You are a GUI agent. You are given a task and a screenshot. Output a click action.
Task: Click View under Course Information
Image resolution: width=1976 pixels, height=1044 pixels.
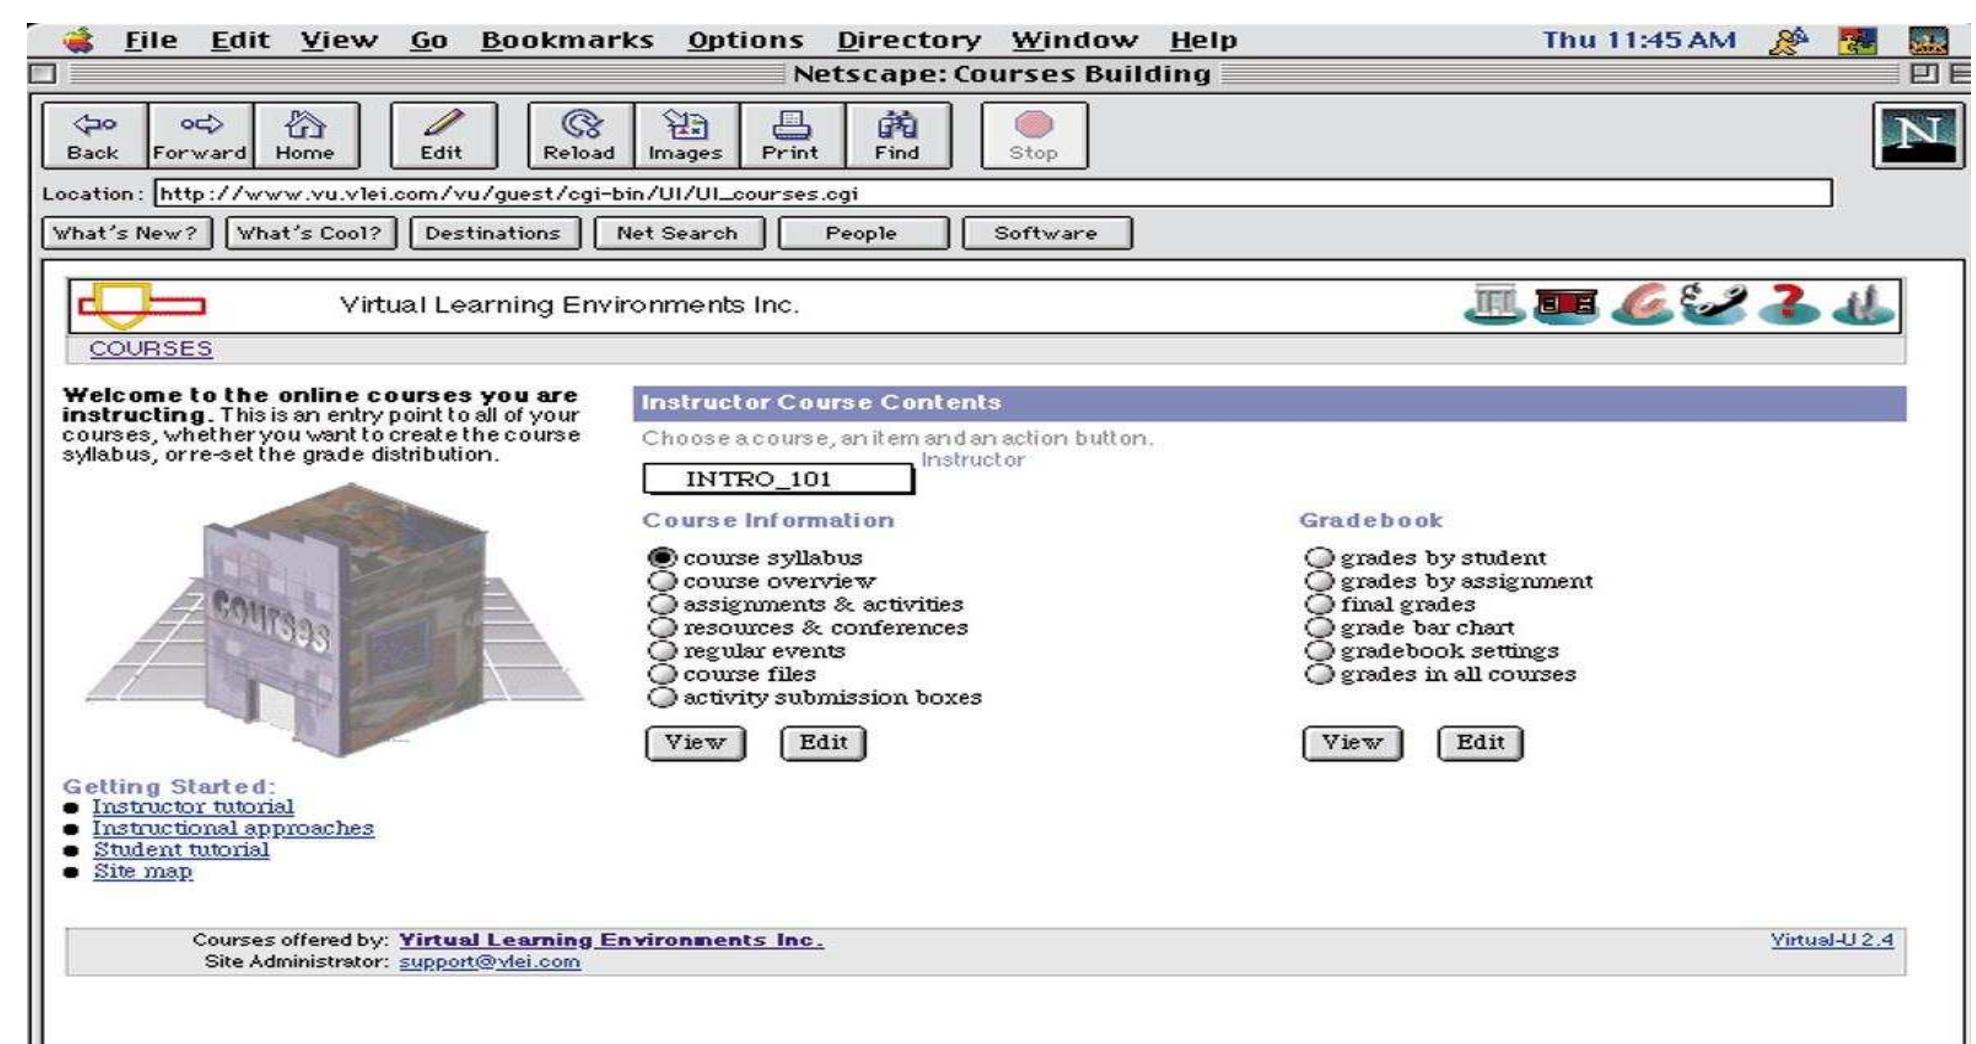(x=695, y=743)
